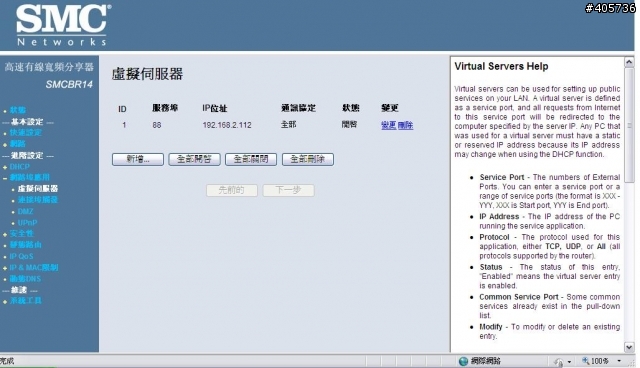Open the 網路 network settings link

[18, 144]
